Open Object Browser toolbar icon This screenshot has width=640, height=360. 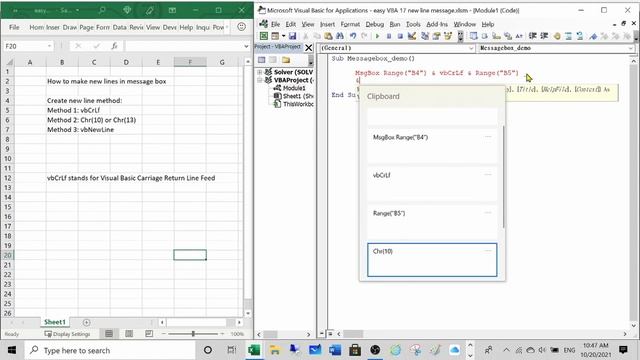coord(448,36)
